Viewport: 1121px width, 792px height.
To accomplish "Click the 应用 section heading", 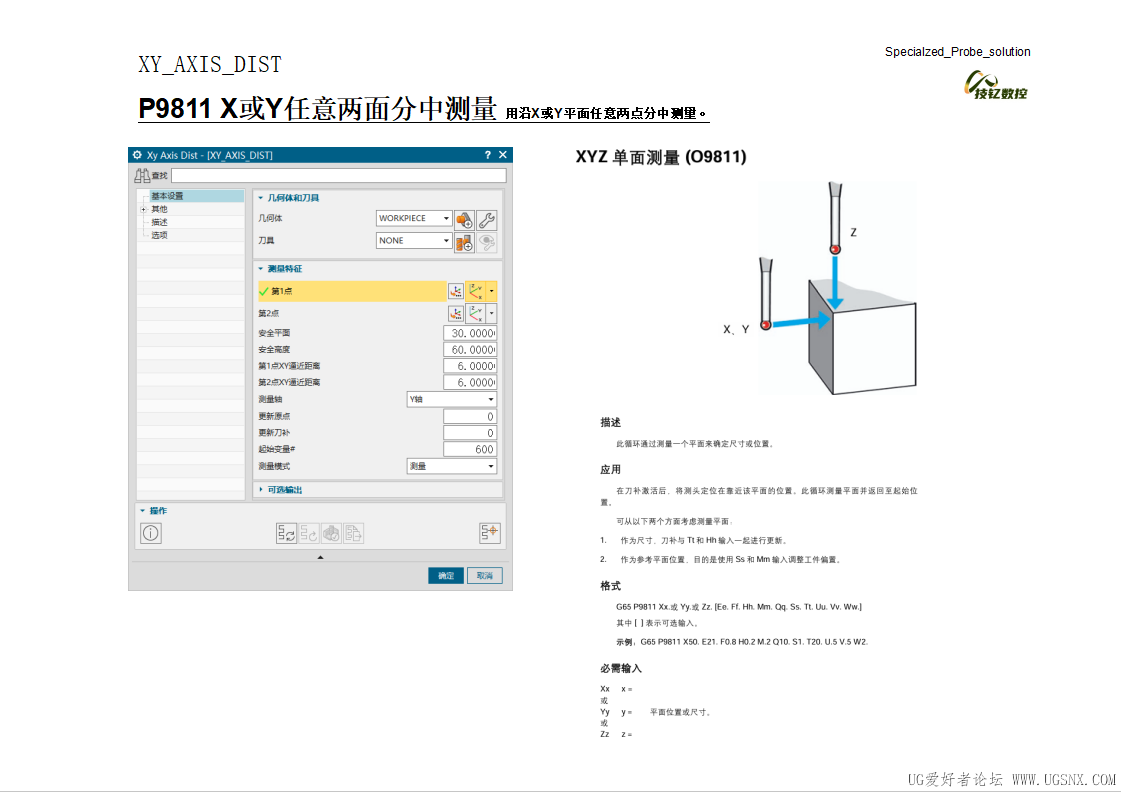I will point(610,470).
